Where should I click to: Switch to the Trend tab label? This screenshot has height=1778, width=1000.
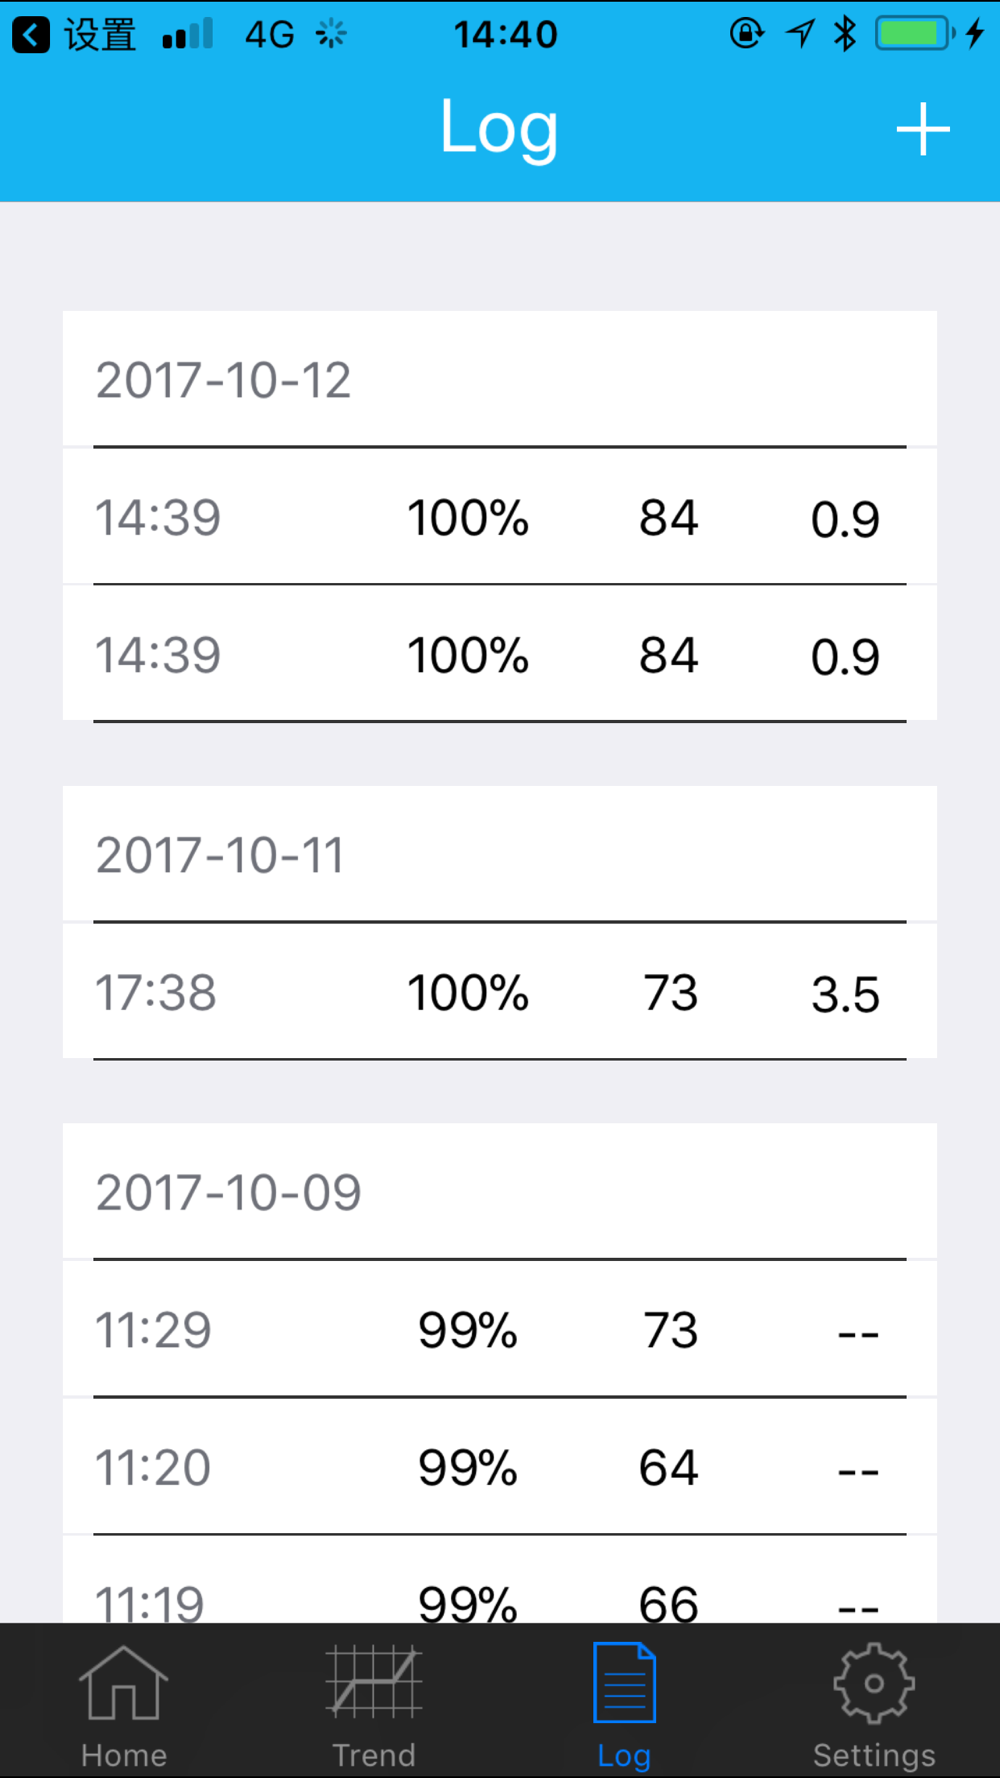(x=374, y=1755)
